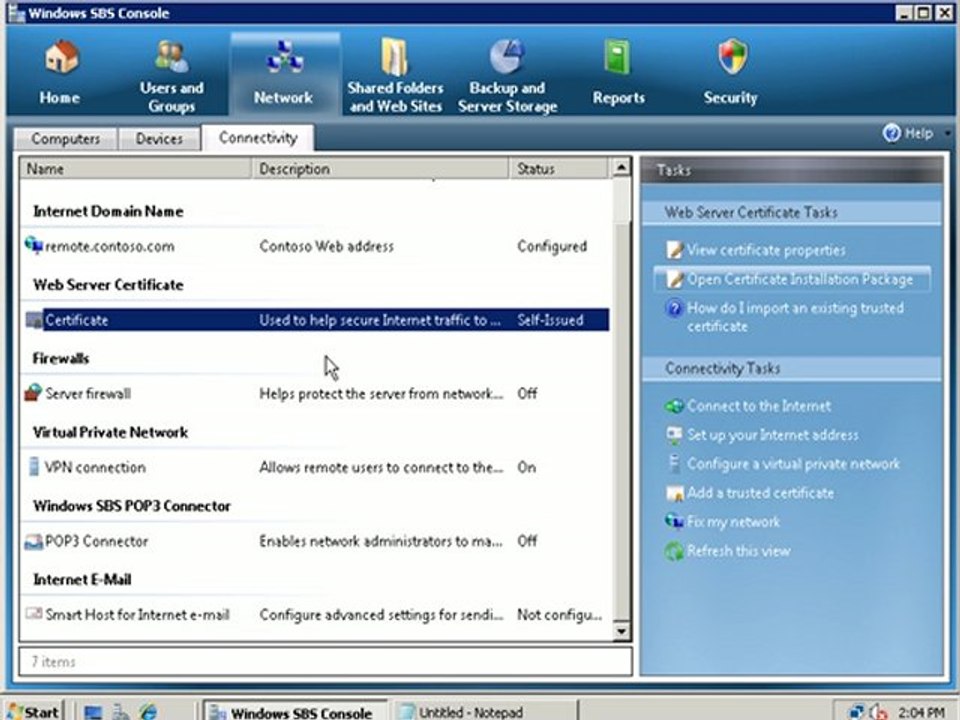960x720 pixels.
Task: Select the Connectivity tab
Action: [258, 138]
